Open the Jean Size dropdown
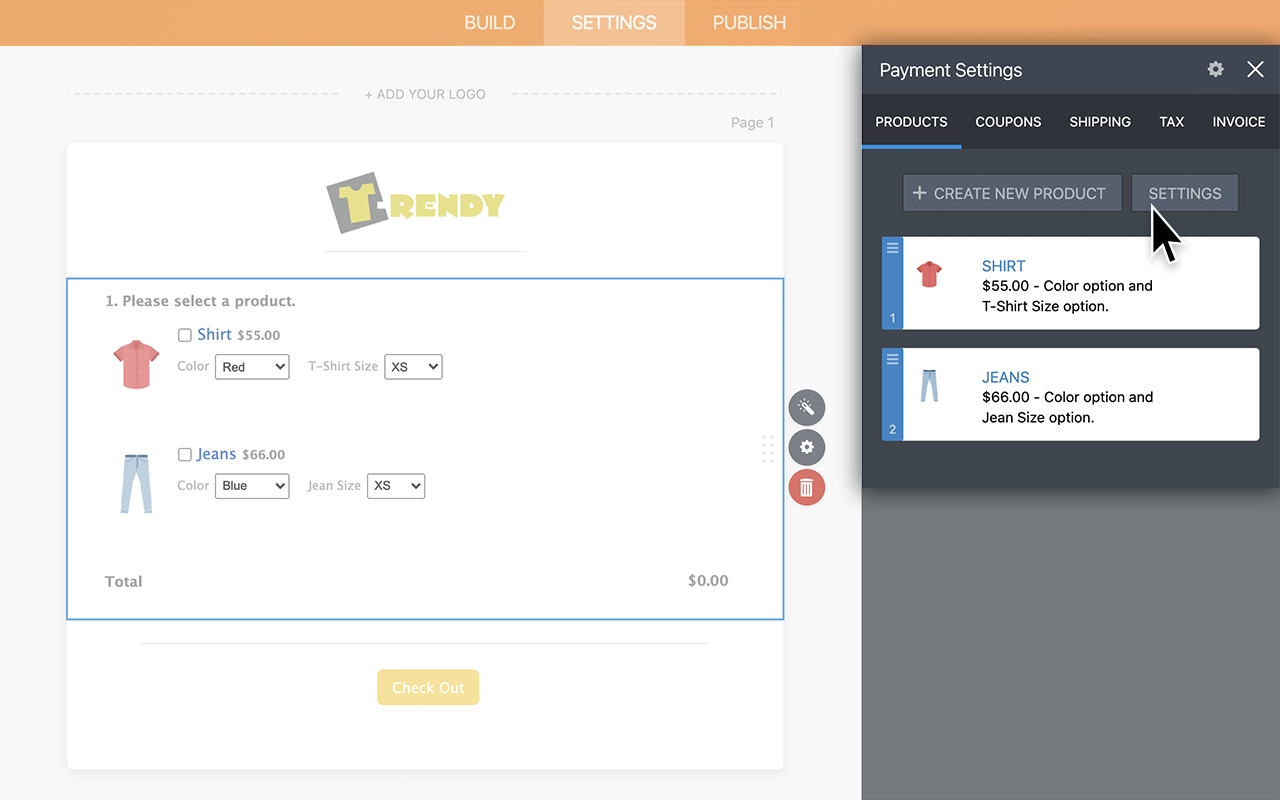This screenshot has height=800, width=1280. (x=396, y=486)
